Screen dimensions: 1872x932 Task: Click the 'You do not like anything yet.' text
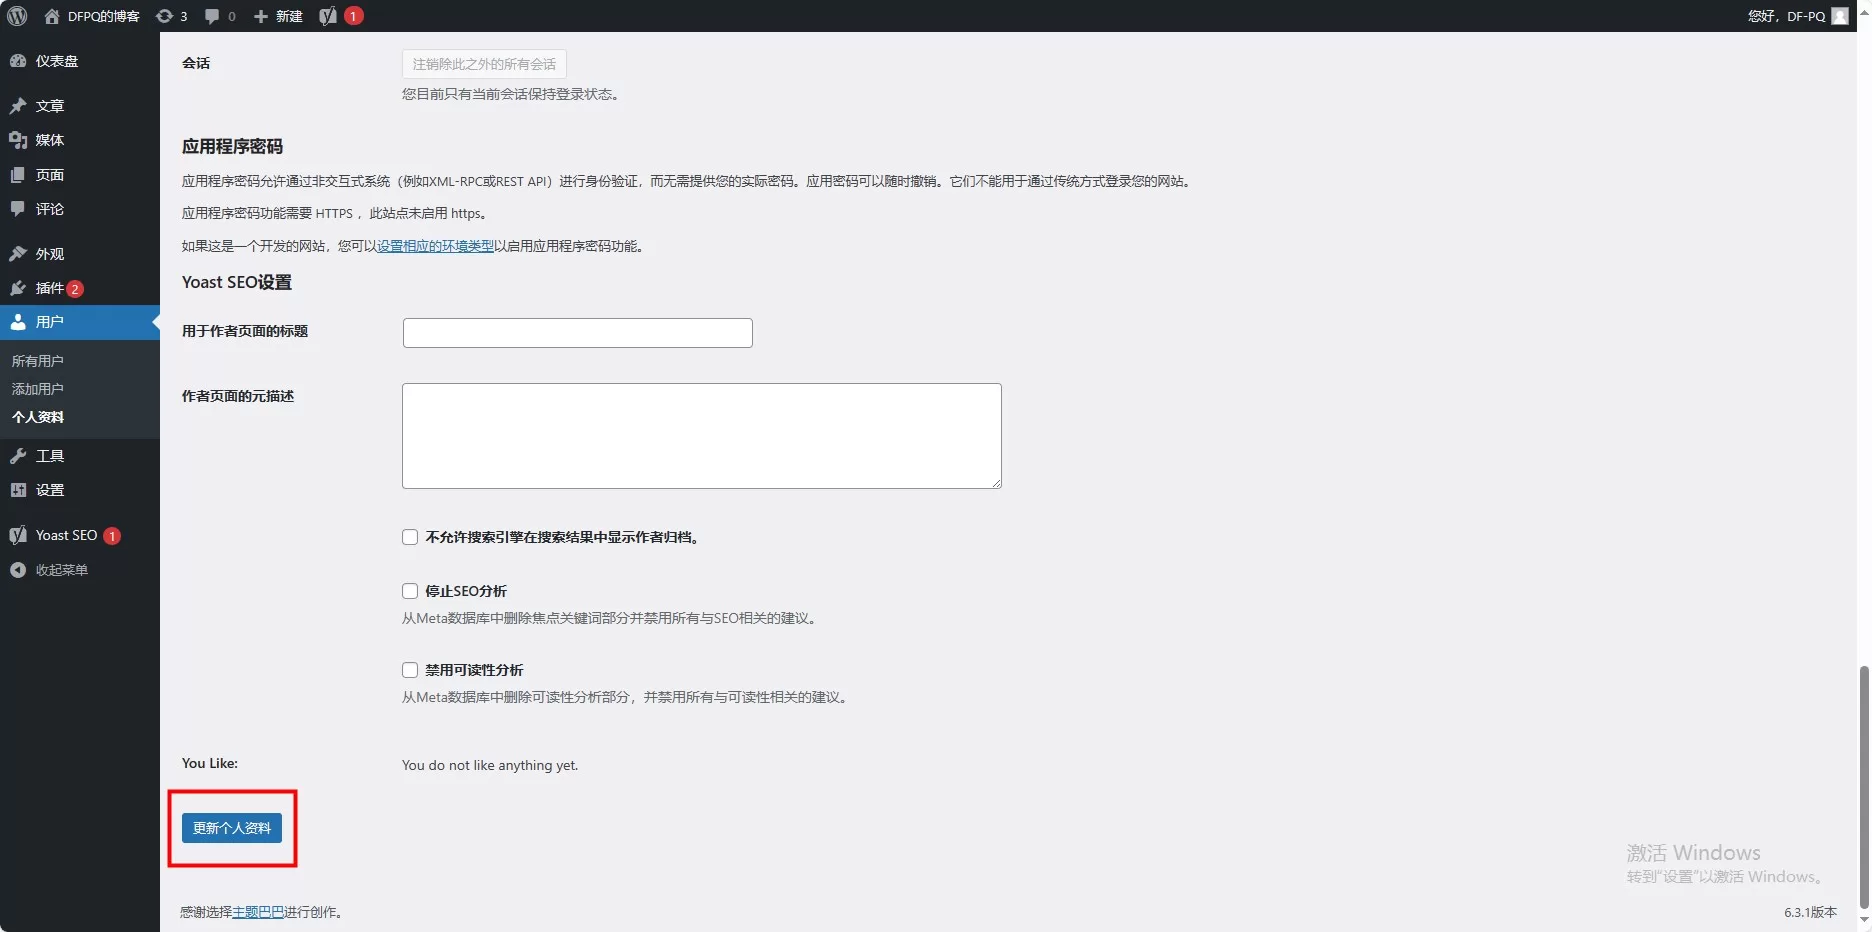tap(490, 766)
